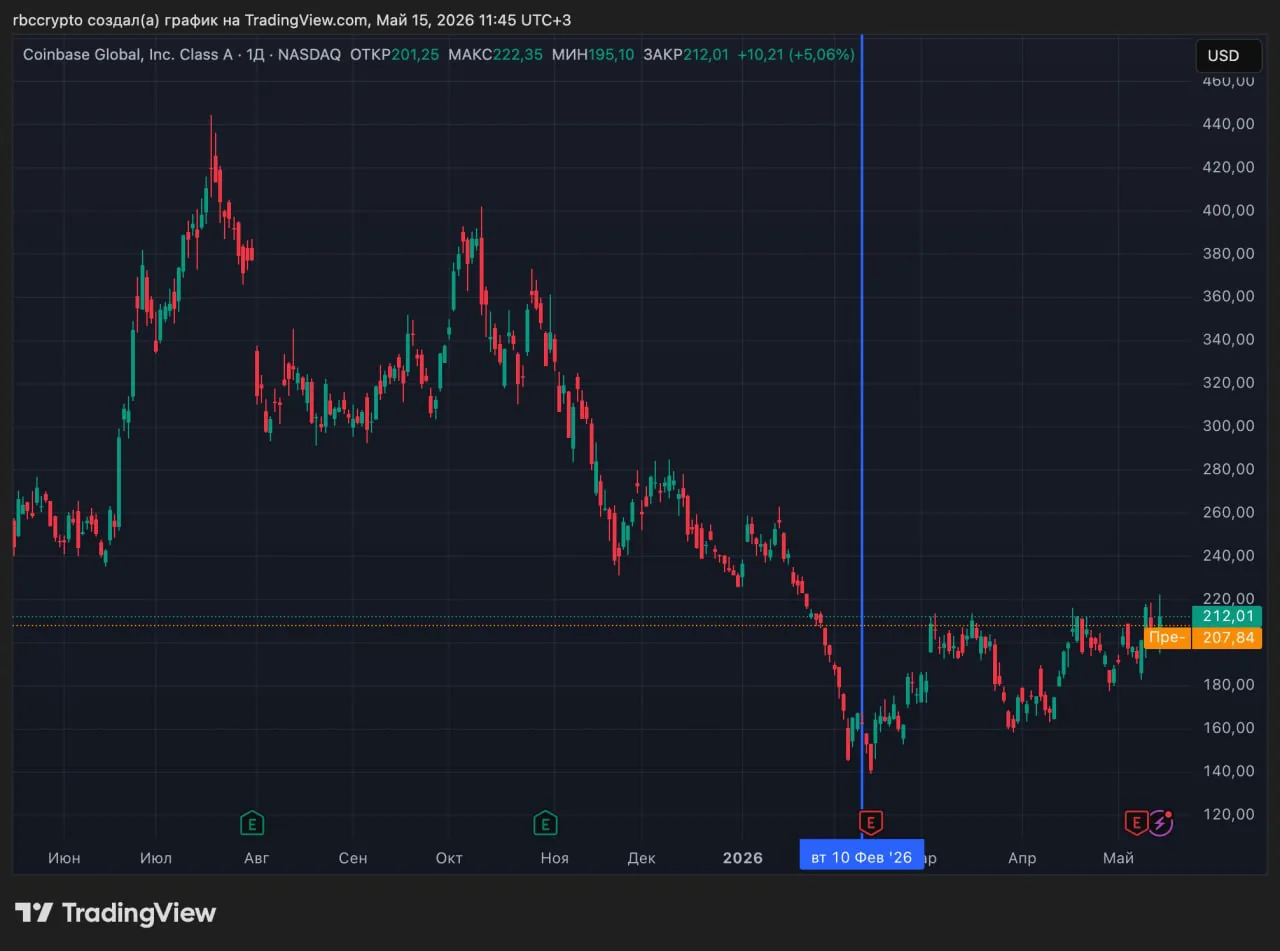Screen dimensions: 1280x951
Task: Click the Май label on the time axis
Action: click(1118, 858)
